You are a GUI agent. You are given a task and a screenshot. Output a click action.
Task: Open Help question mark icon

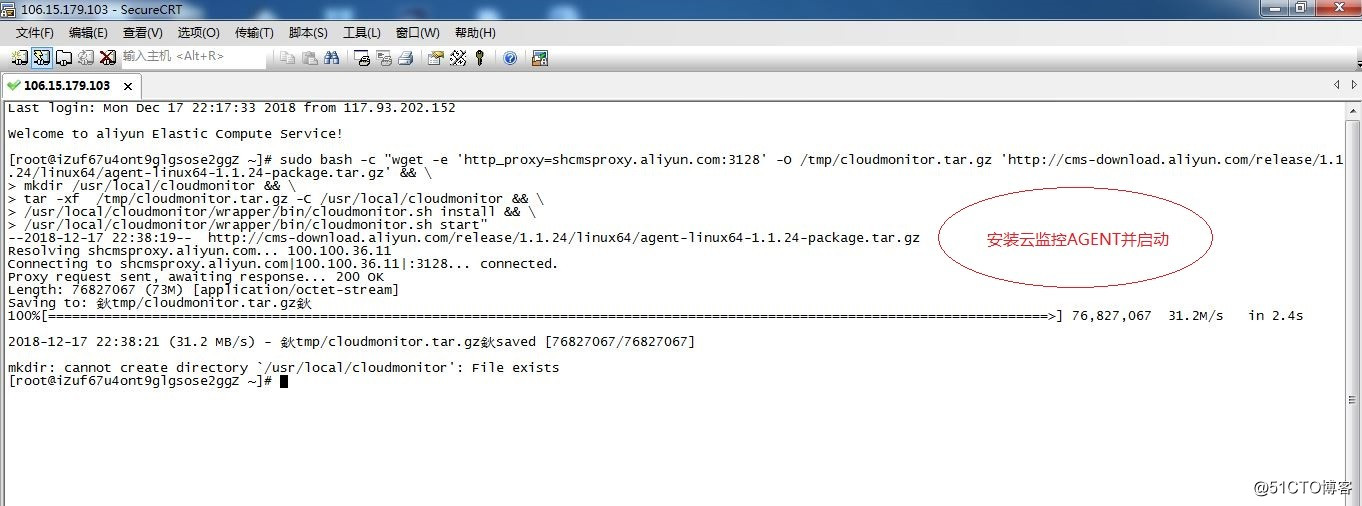510,58
